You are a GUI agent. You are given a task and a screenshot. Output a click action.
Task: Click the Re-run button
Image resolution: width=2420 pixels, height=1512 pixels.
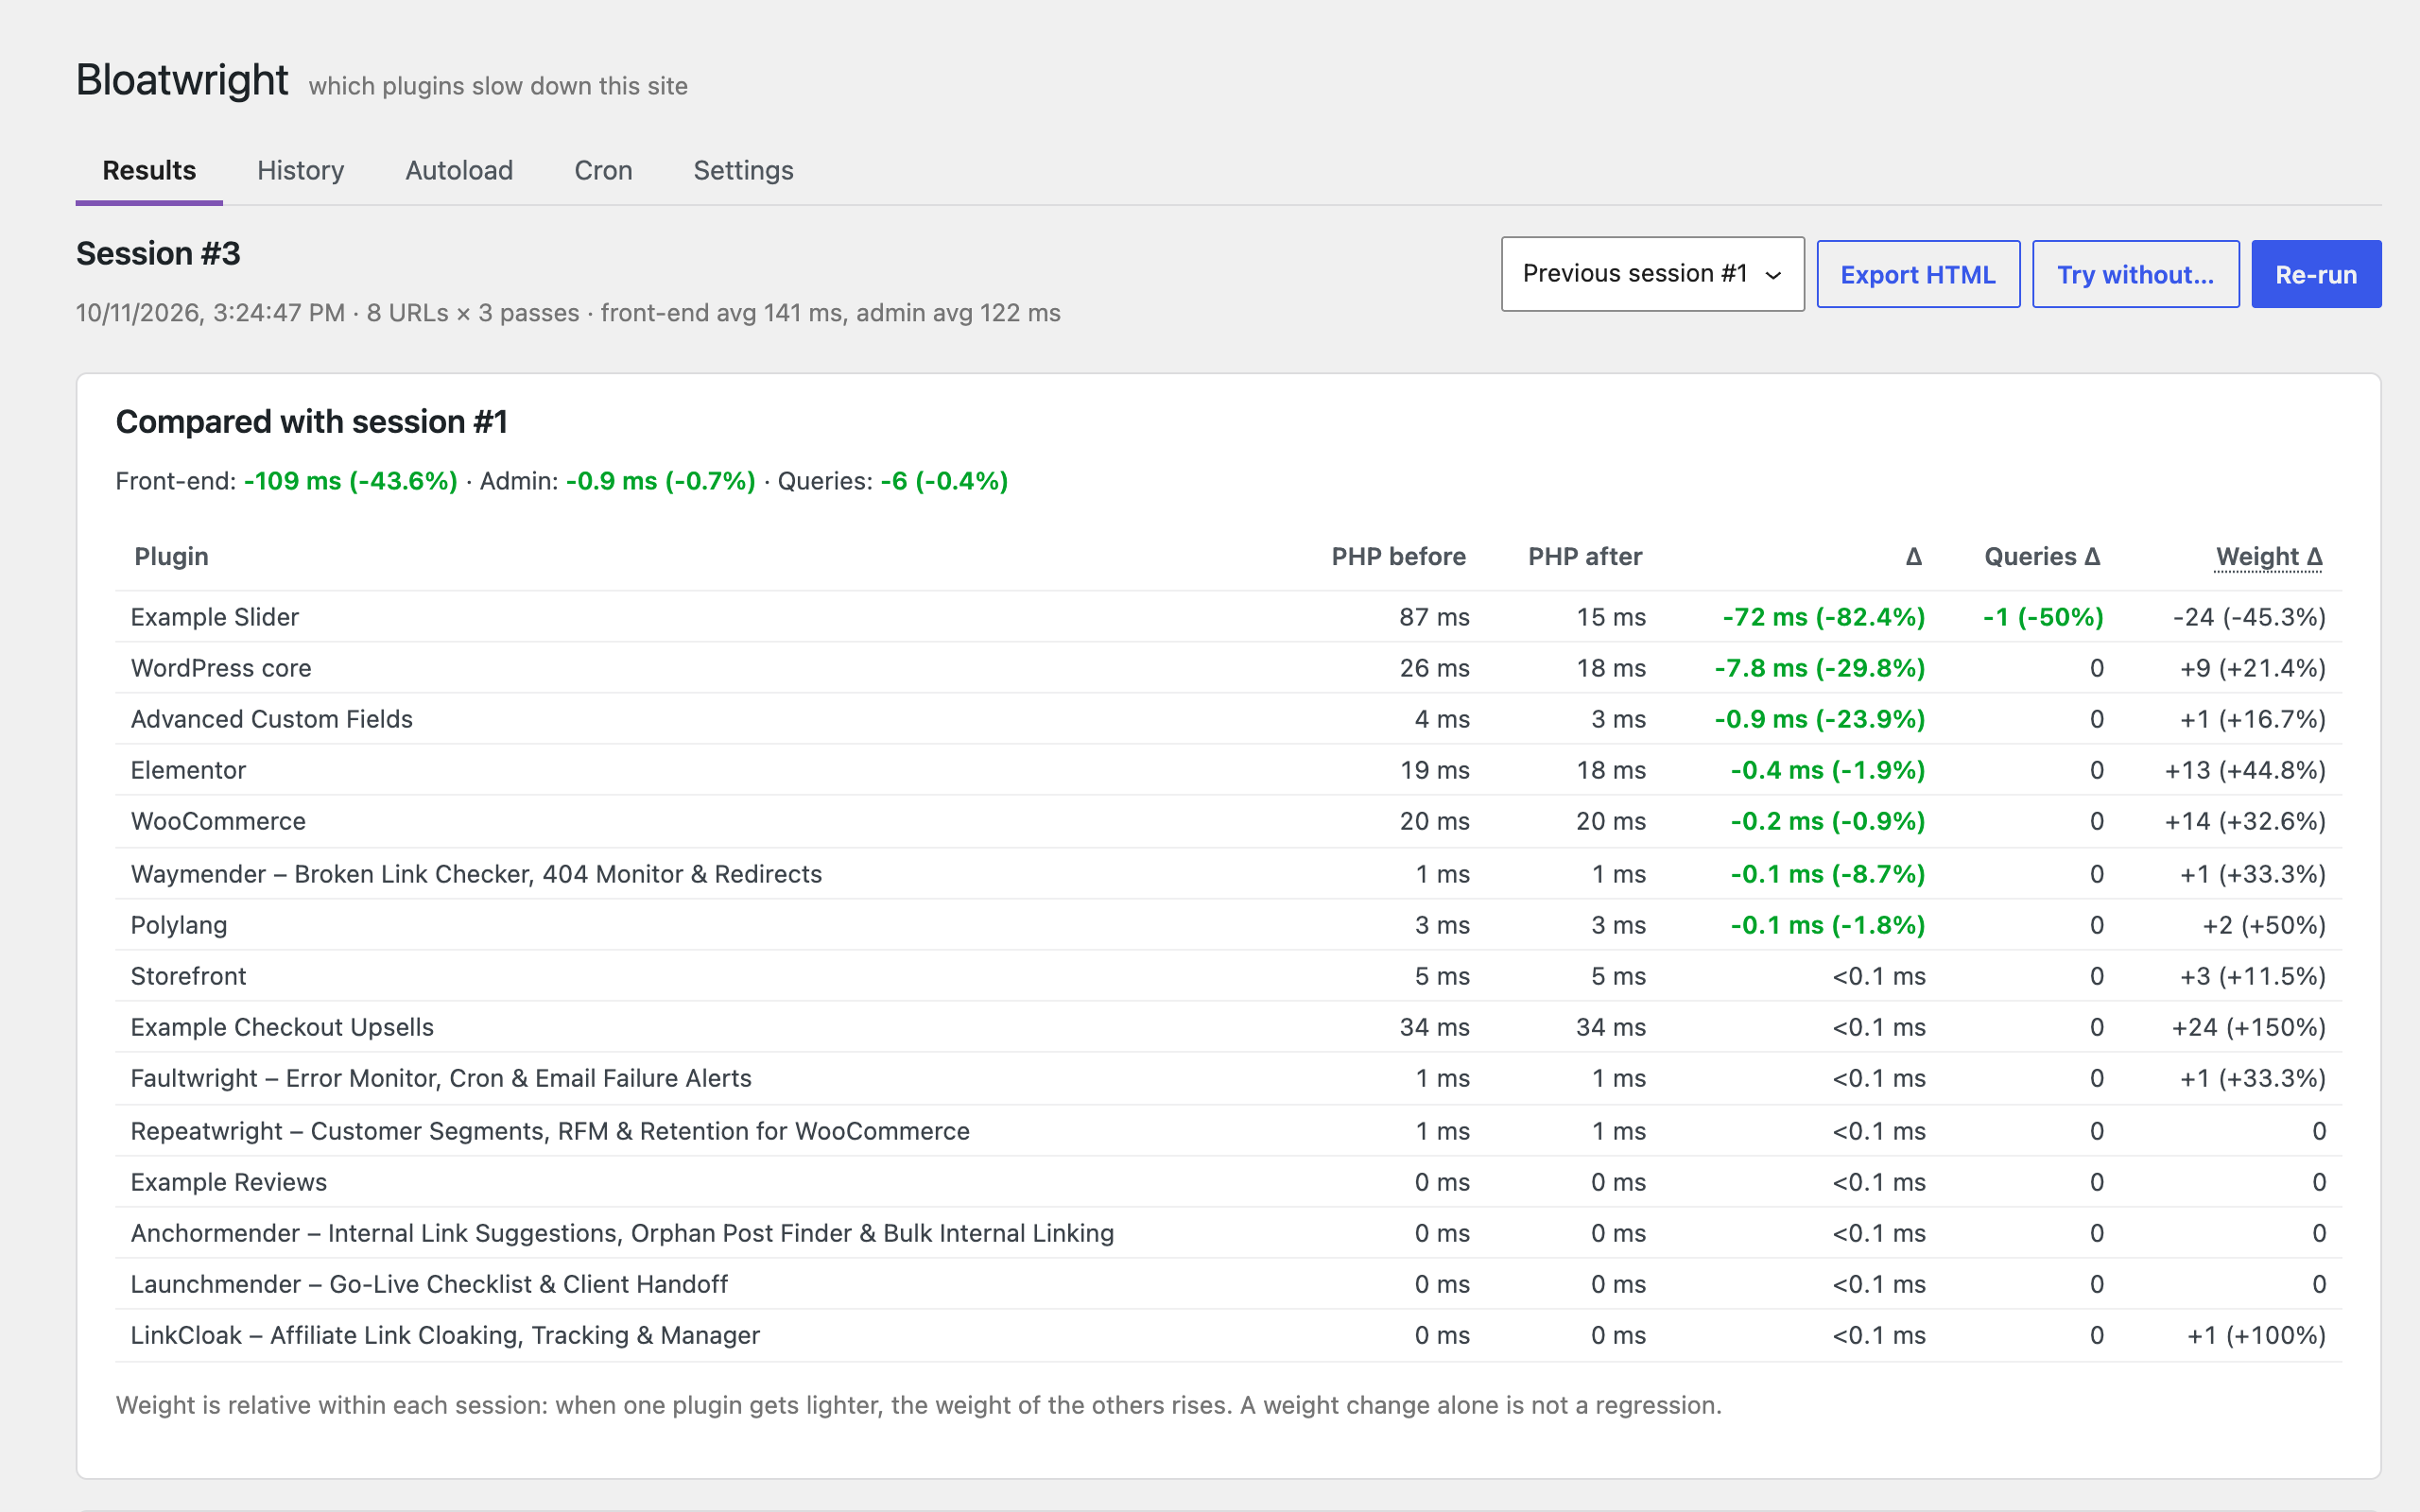click(2316, 274)
